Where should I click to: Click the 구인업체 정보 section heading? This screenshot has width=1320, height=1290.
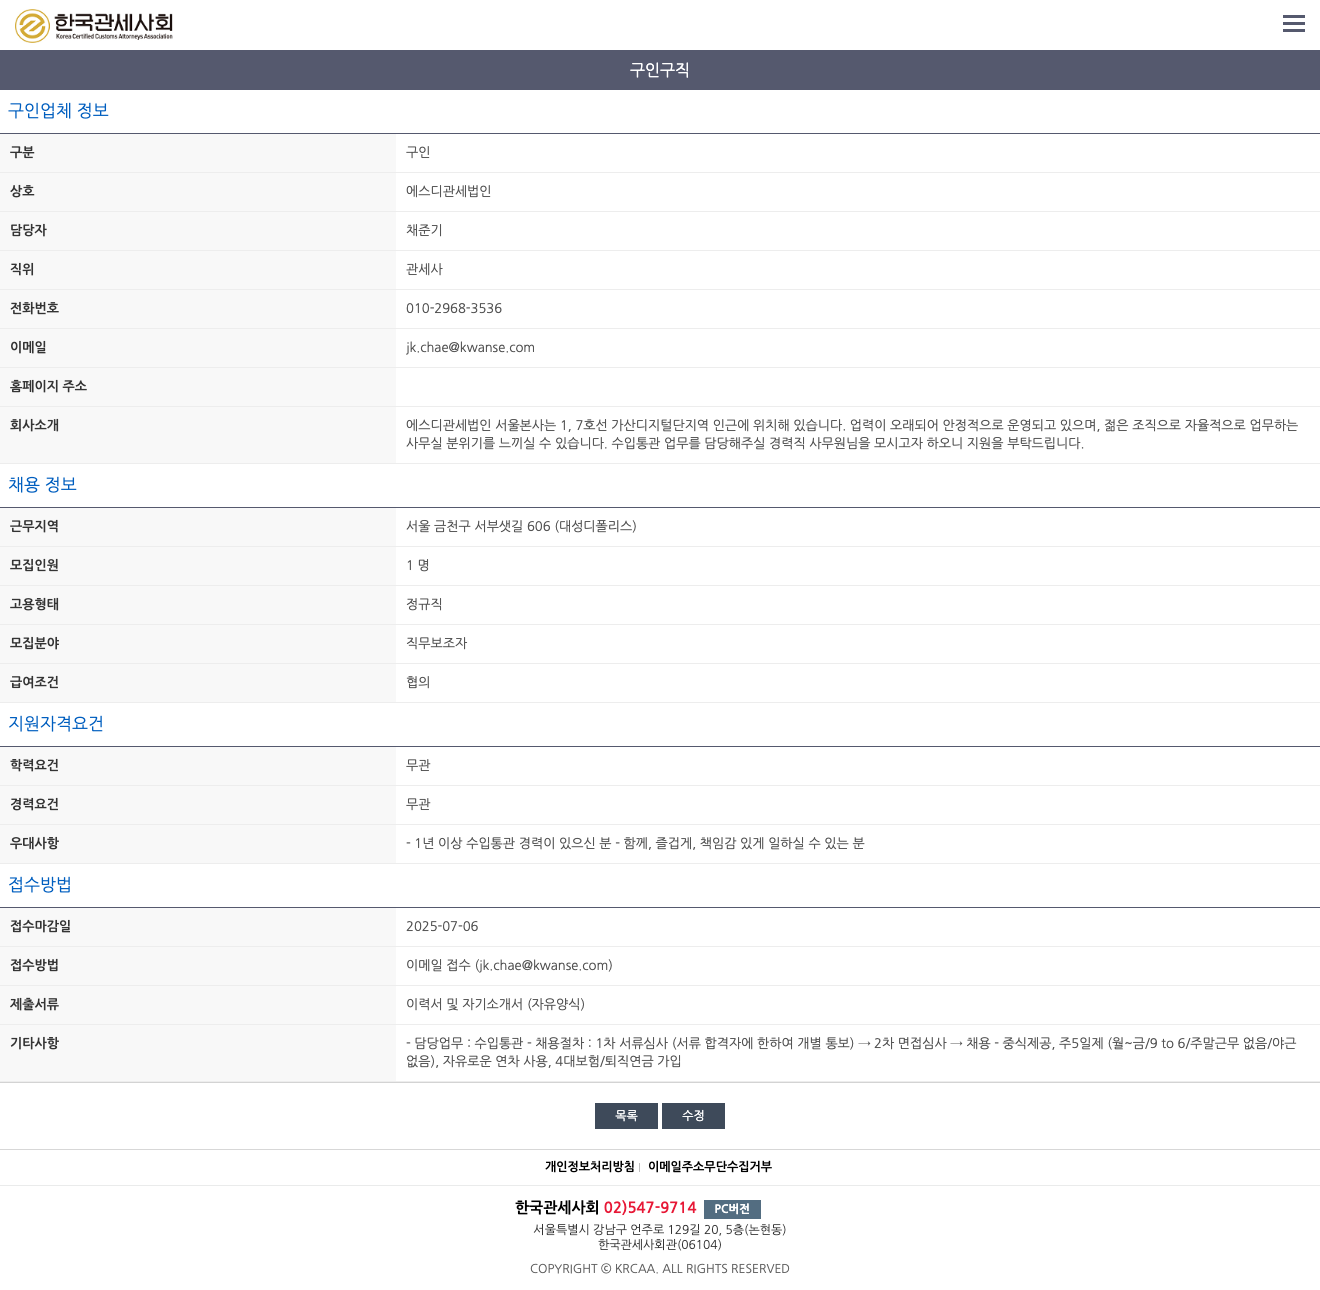coord(58,111)
